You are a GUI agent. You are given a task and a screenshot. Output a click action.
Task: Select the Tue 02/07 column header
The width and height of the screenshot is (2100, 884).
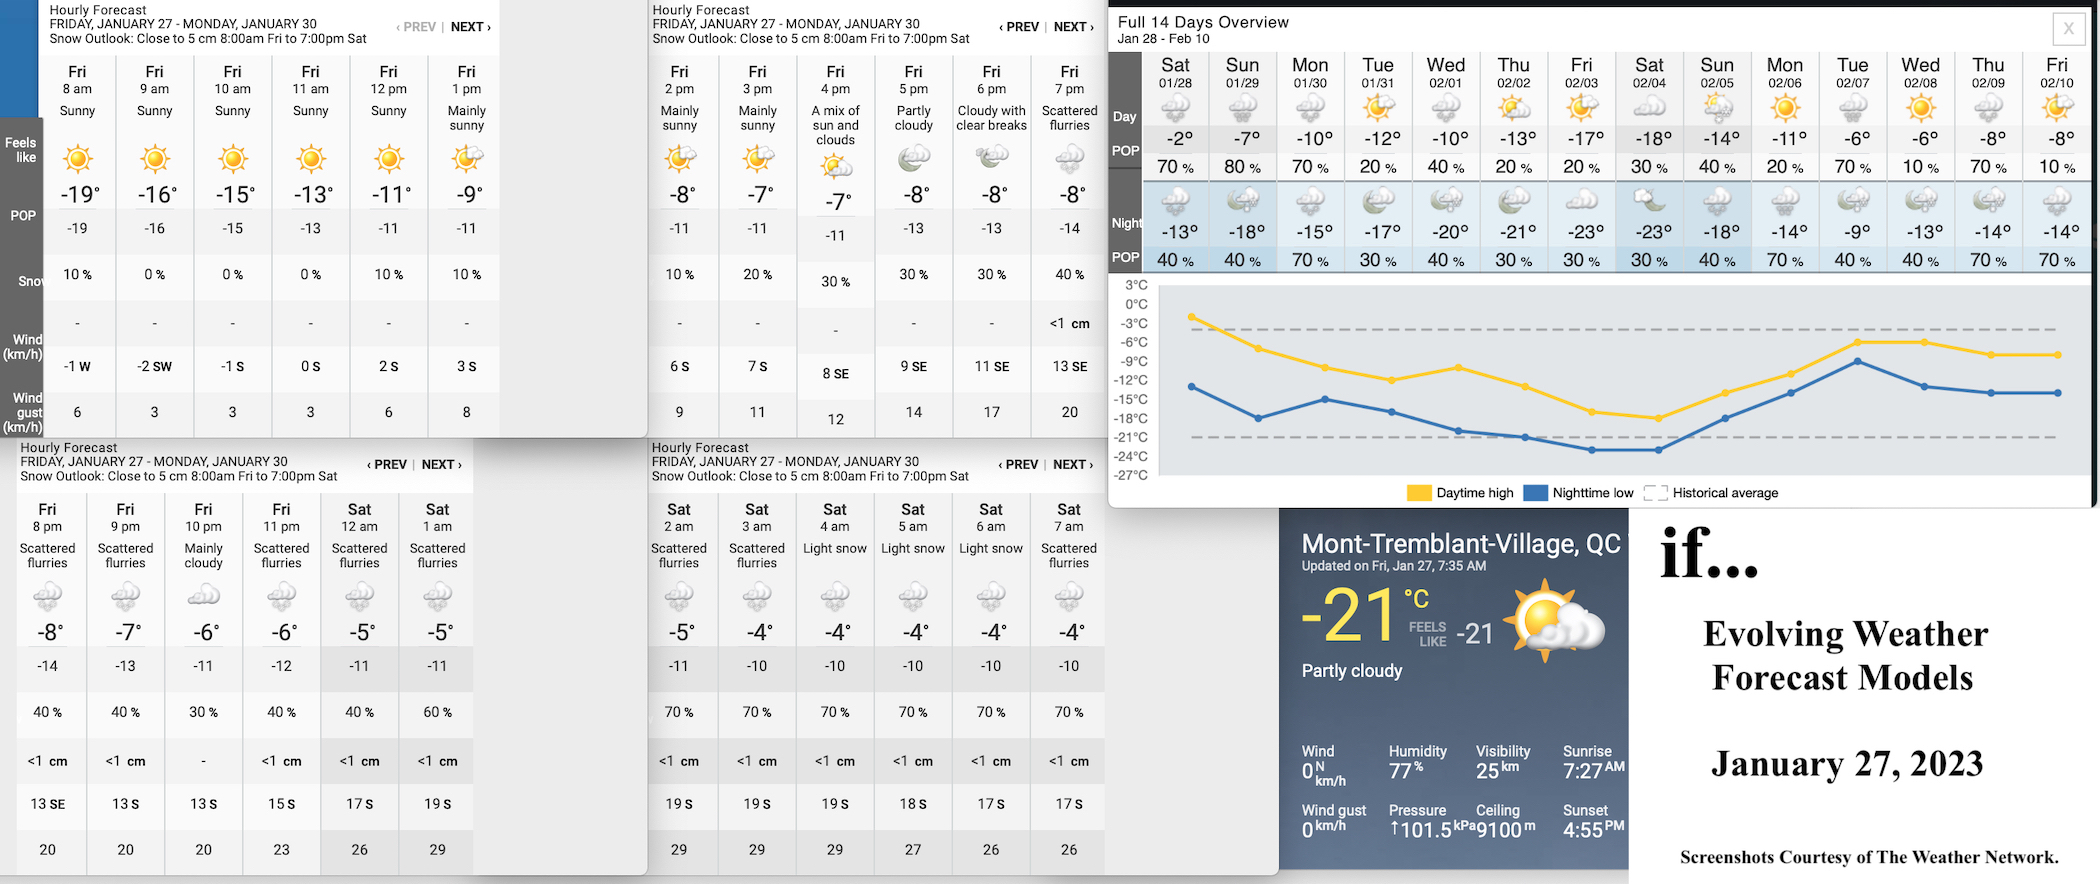pyautogui.click(x=1852, y=73)
